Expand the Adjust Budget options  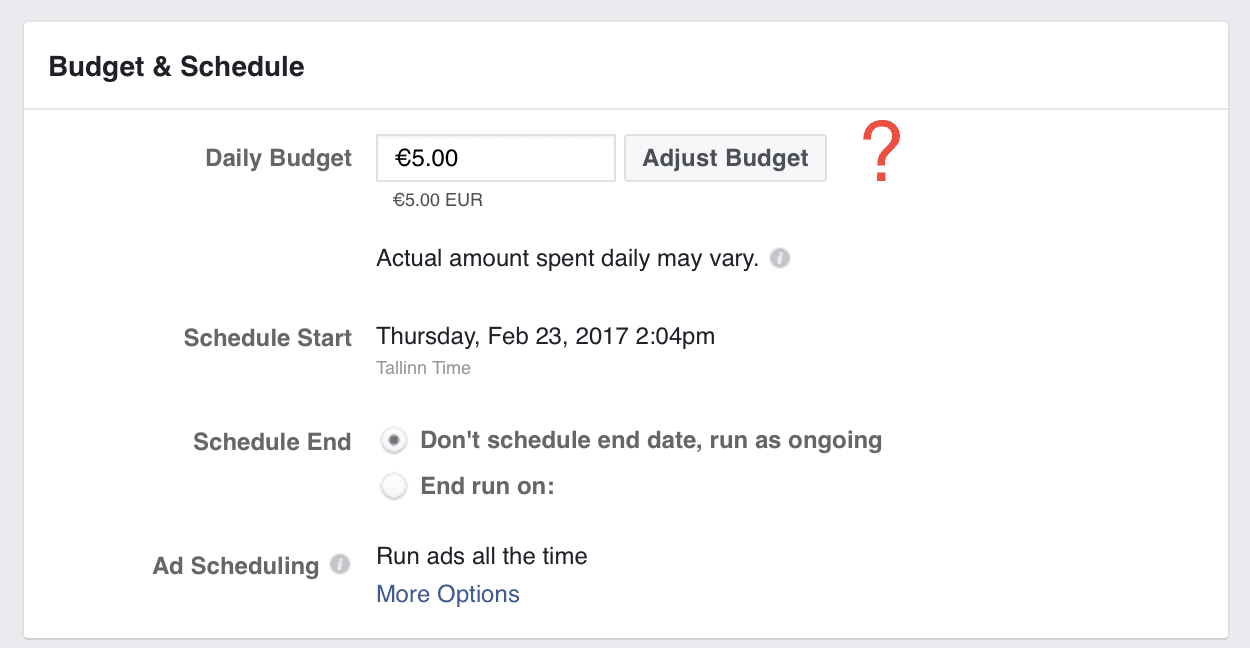pyautogui.click(x=725, y=157)
